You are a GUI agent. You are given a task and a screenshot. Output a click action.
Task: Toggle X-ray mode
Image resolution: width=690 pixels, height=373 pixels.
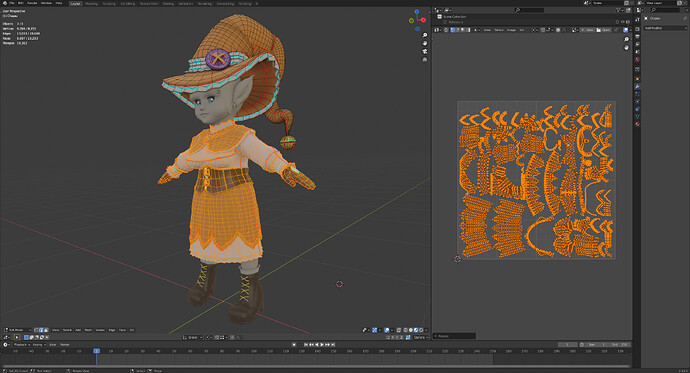pyautogui.click(x=399, y=330)
